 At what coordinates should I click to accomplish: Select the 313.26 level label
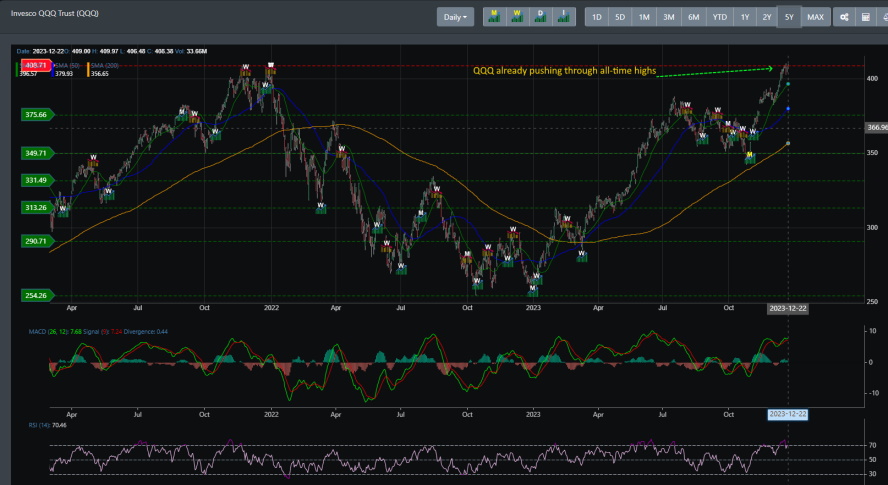[x=36, y=207]
